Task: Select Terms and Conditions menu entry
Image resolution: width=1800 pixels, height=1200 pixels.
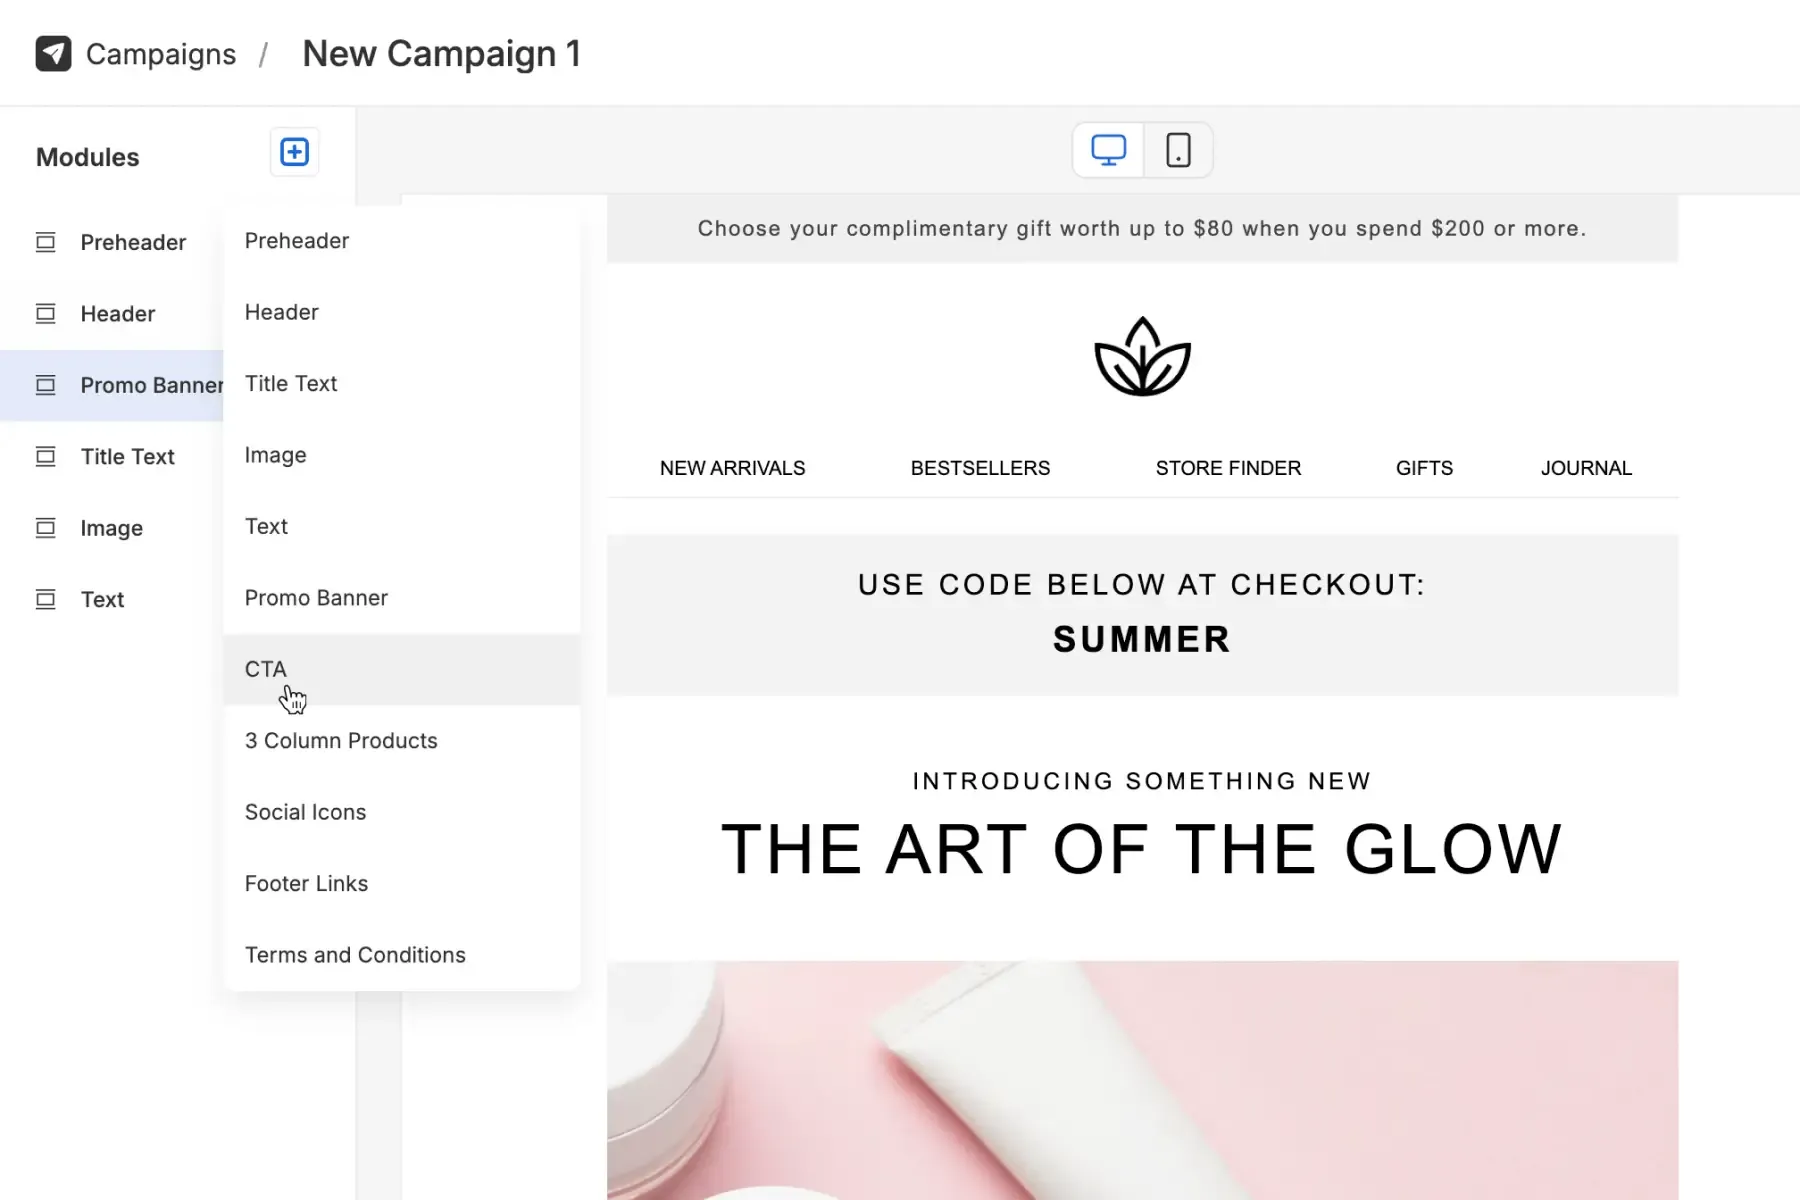Action: click(x=355, y=955)
